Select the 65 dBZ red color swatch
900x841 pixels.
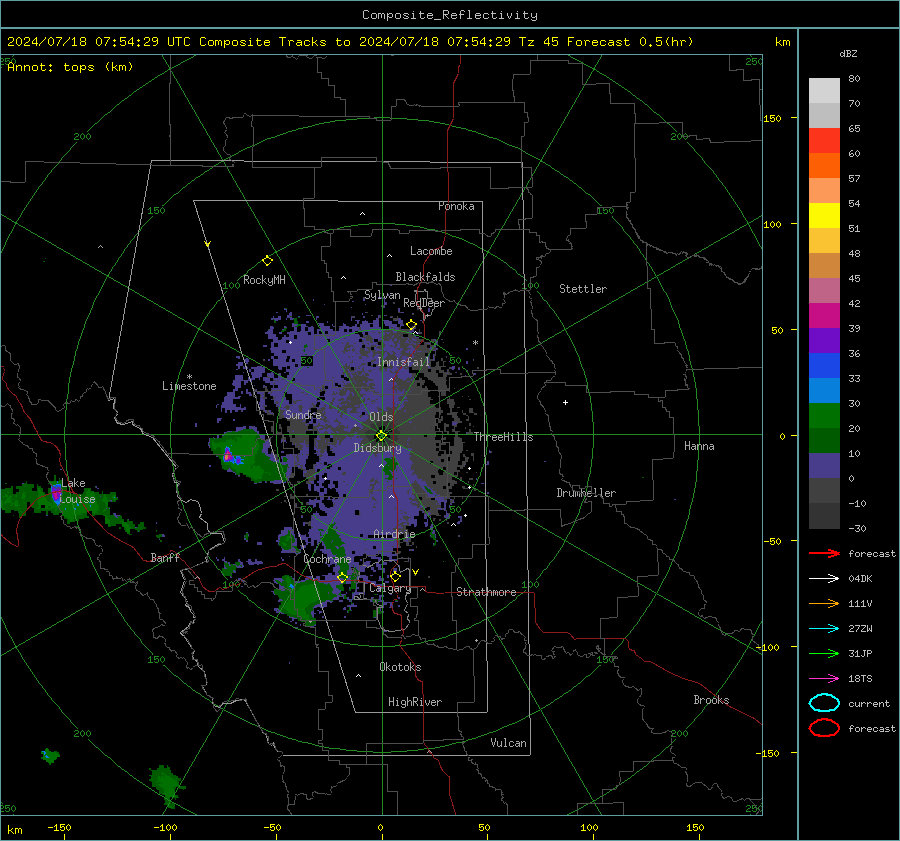point(824,140)
